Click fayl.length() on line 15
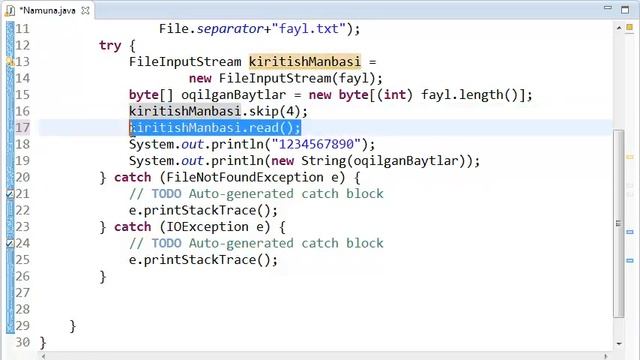Screen dimensions: 640x360 coord(469,95)
